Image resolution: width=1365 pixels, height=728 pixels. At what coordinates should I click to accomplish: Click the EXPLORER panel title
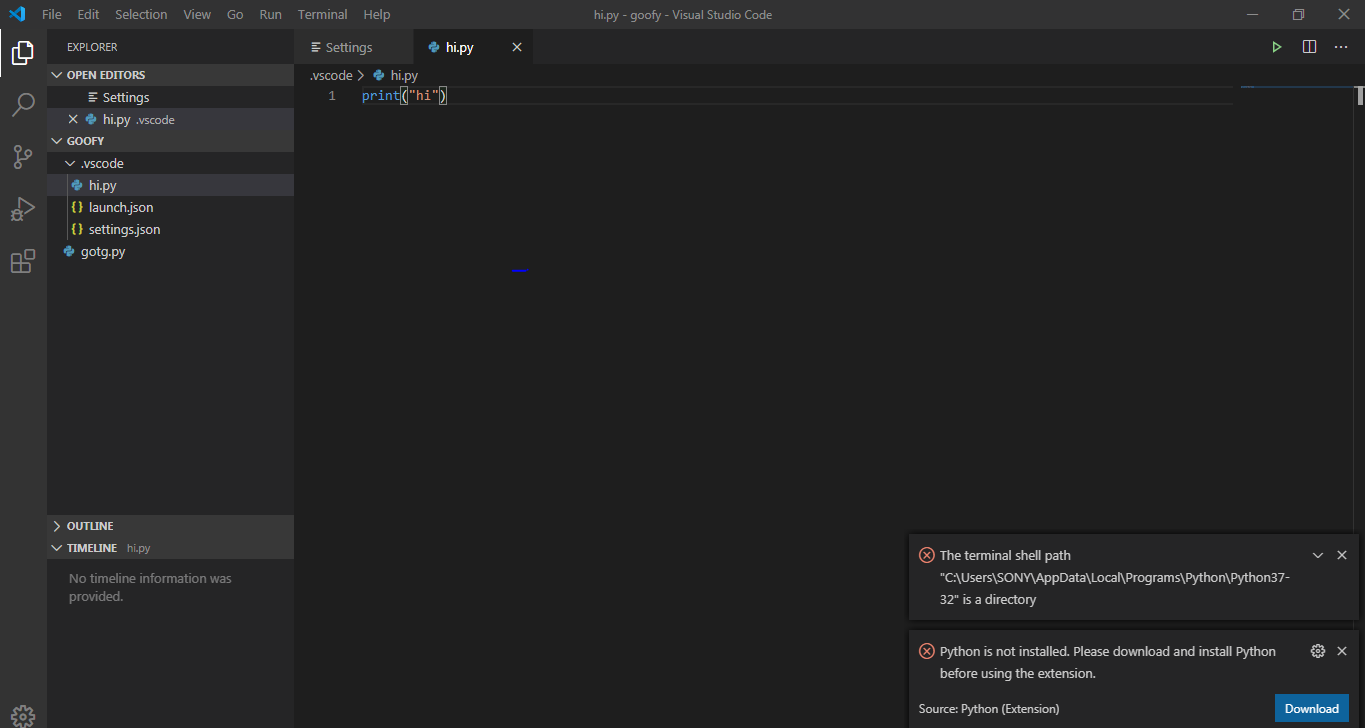click(92, 47)
